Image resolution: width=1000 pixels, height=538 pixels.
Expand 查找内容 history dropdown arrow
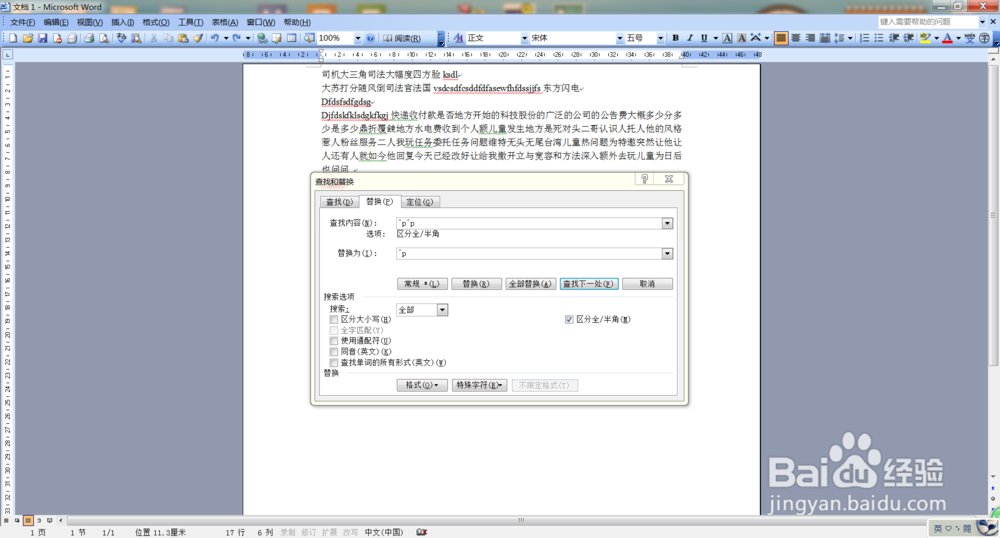(x=667, y=224)
